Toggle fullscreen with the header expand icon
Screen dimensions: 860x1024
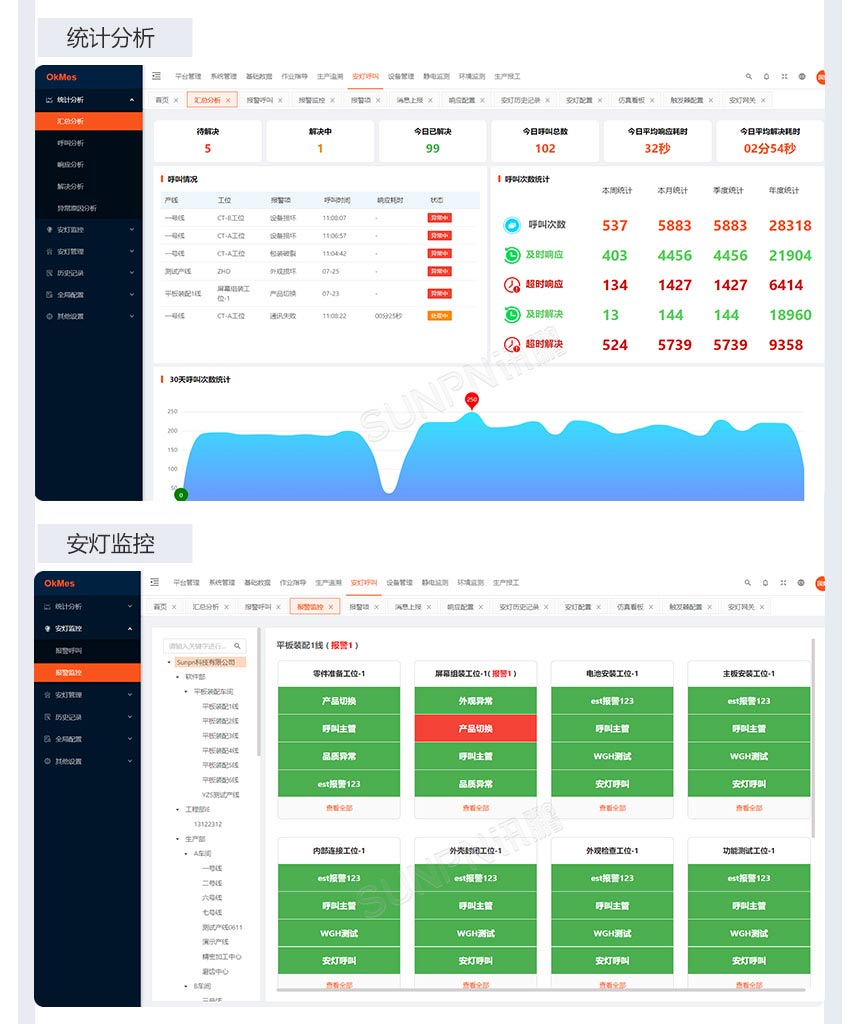(x=784, y=76)
